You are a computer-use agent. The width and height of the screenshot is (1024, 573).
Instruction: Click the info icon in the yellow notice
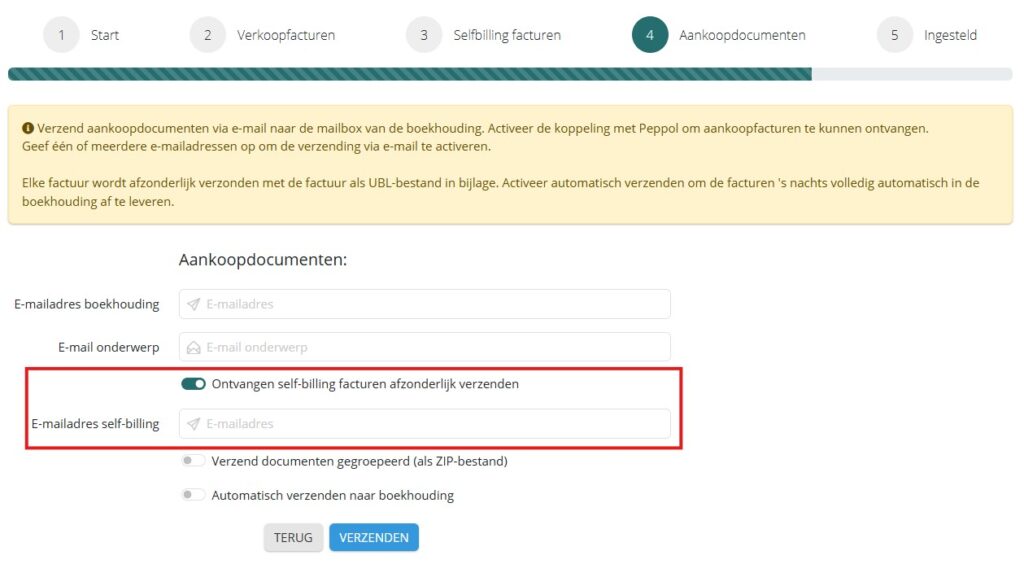[x=28, y=129]
